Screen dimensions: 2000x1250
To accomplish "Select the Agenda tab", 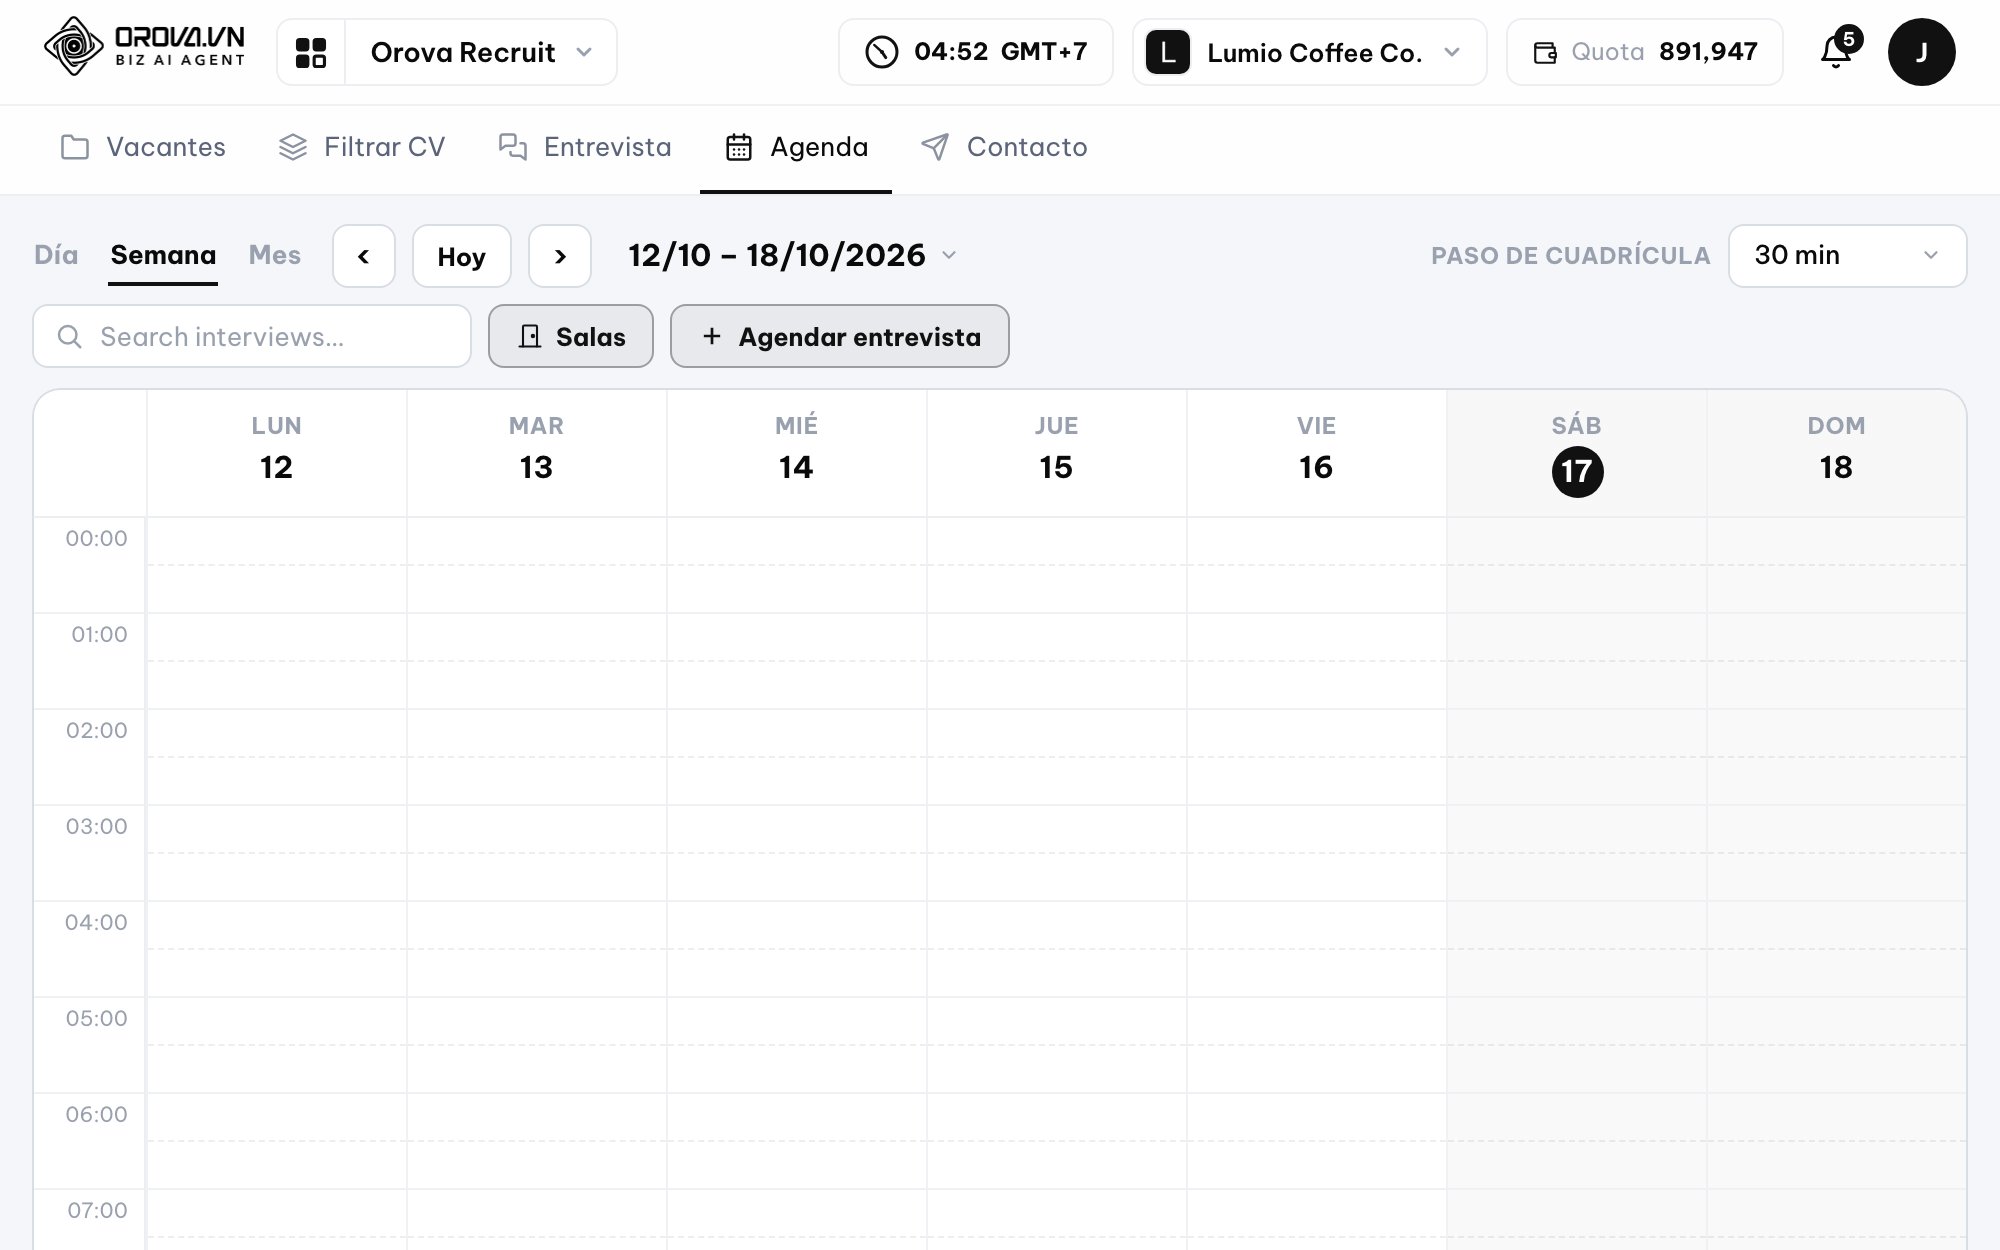I will coord(796,148).
